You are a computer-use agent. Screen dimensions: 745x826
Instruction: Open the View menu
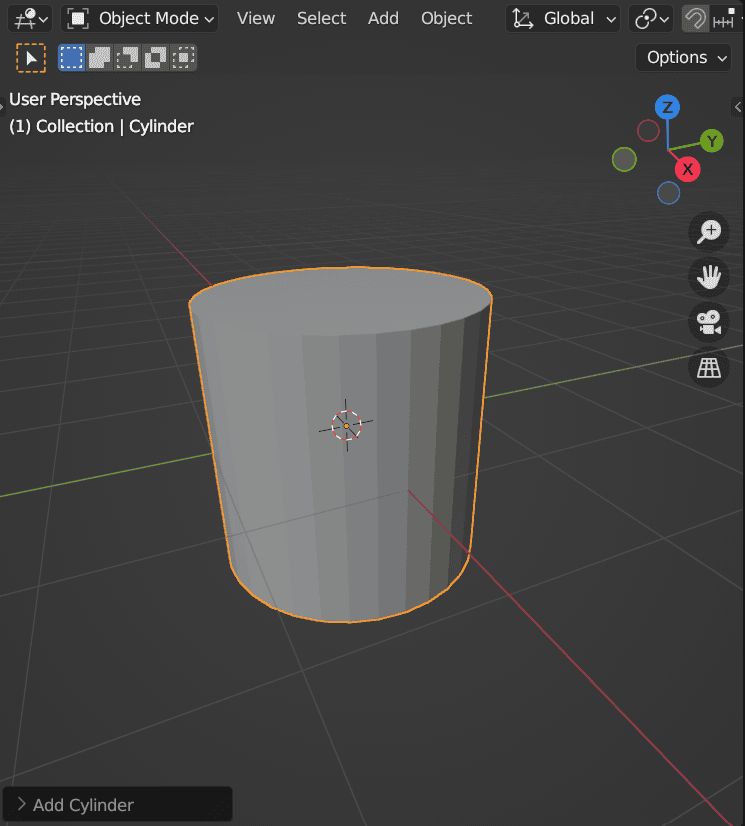click(256, 19)
